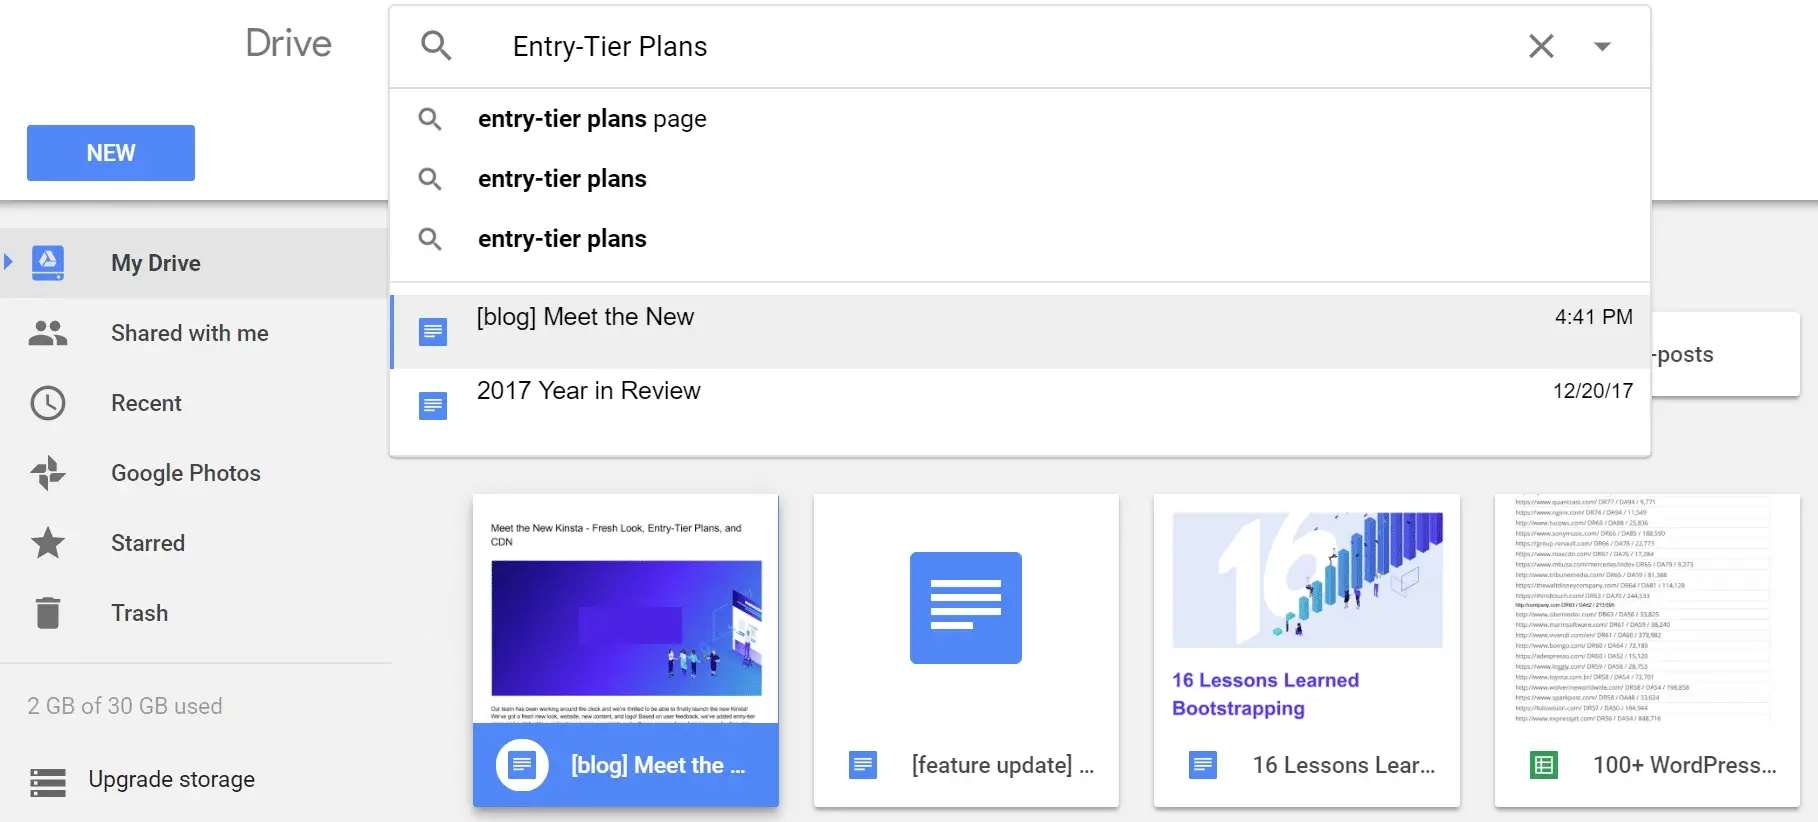Open Recent files list

(147, 403)
